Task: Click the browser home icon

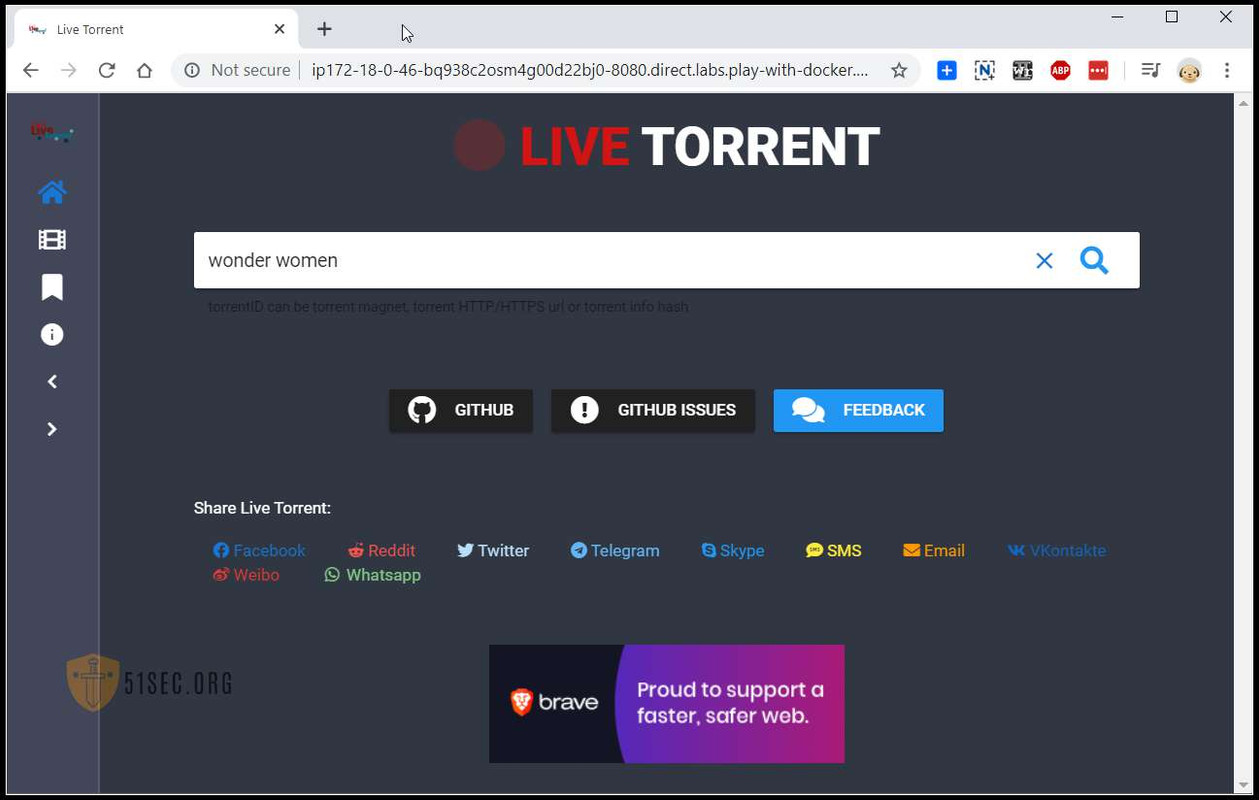Action: (x=144, y=70)
